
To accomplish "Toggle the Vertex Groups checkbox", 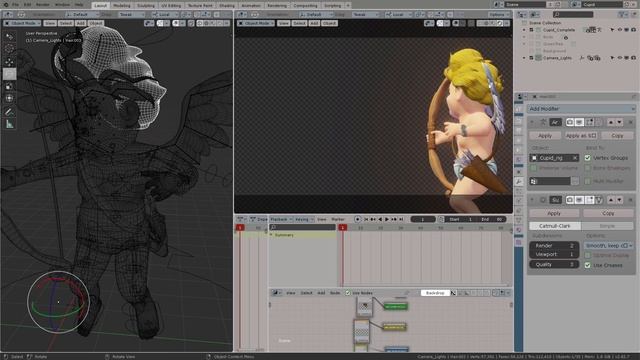I will click(588, 158).
